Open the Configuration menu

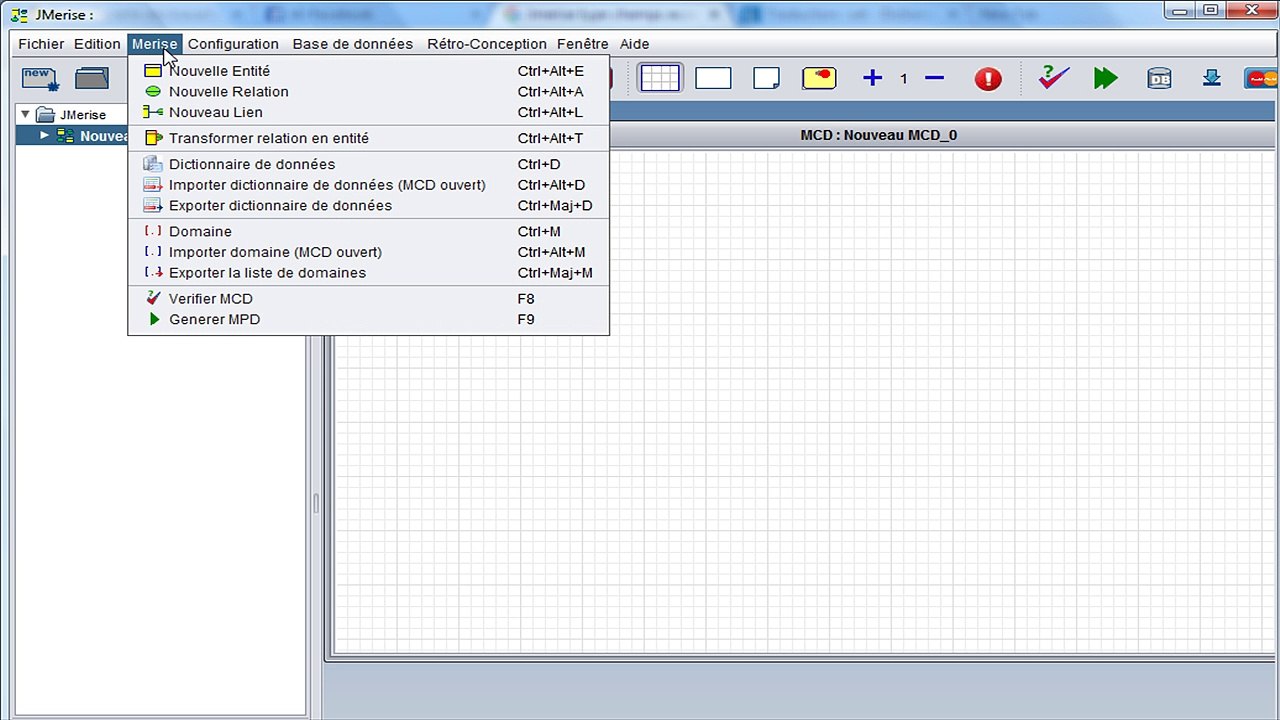[233, 44]
